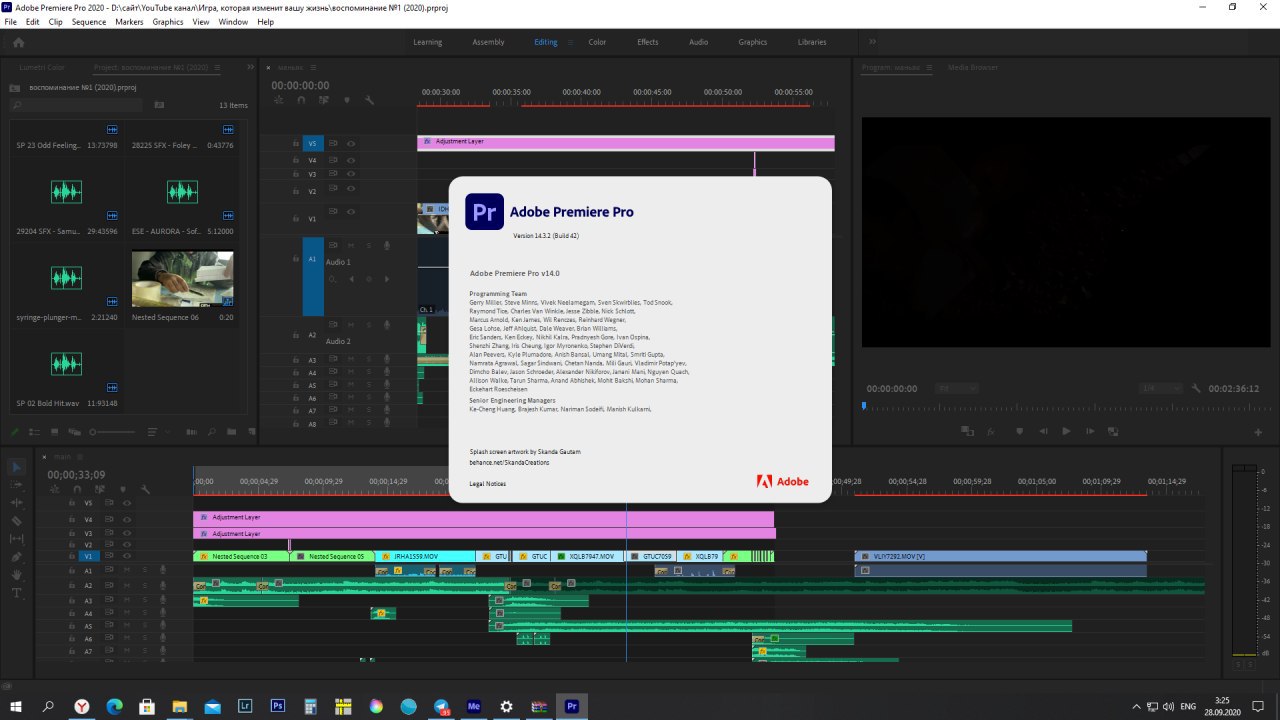This screenshot has width=1280, height=720.
Task: Activate the Selection arrow tool
Action: 17,467
